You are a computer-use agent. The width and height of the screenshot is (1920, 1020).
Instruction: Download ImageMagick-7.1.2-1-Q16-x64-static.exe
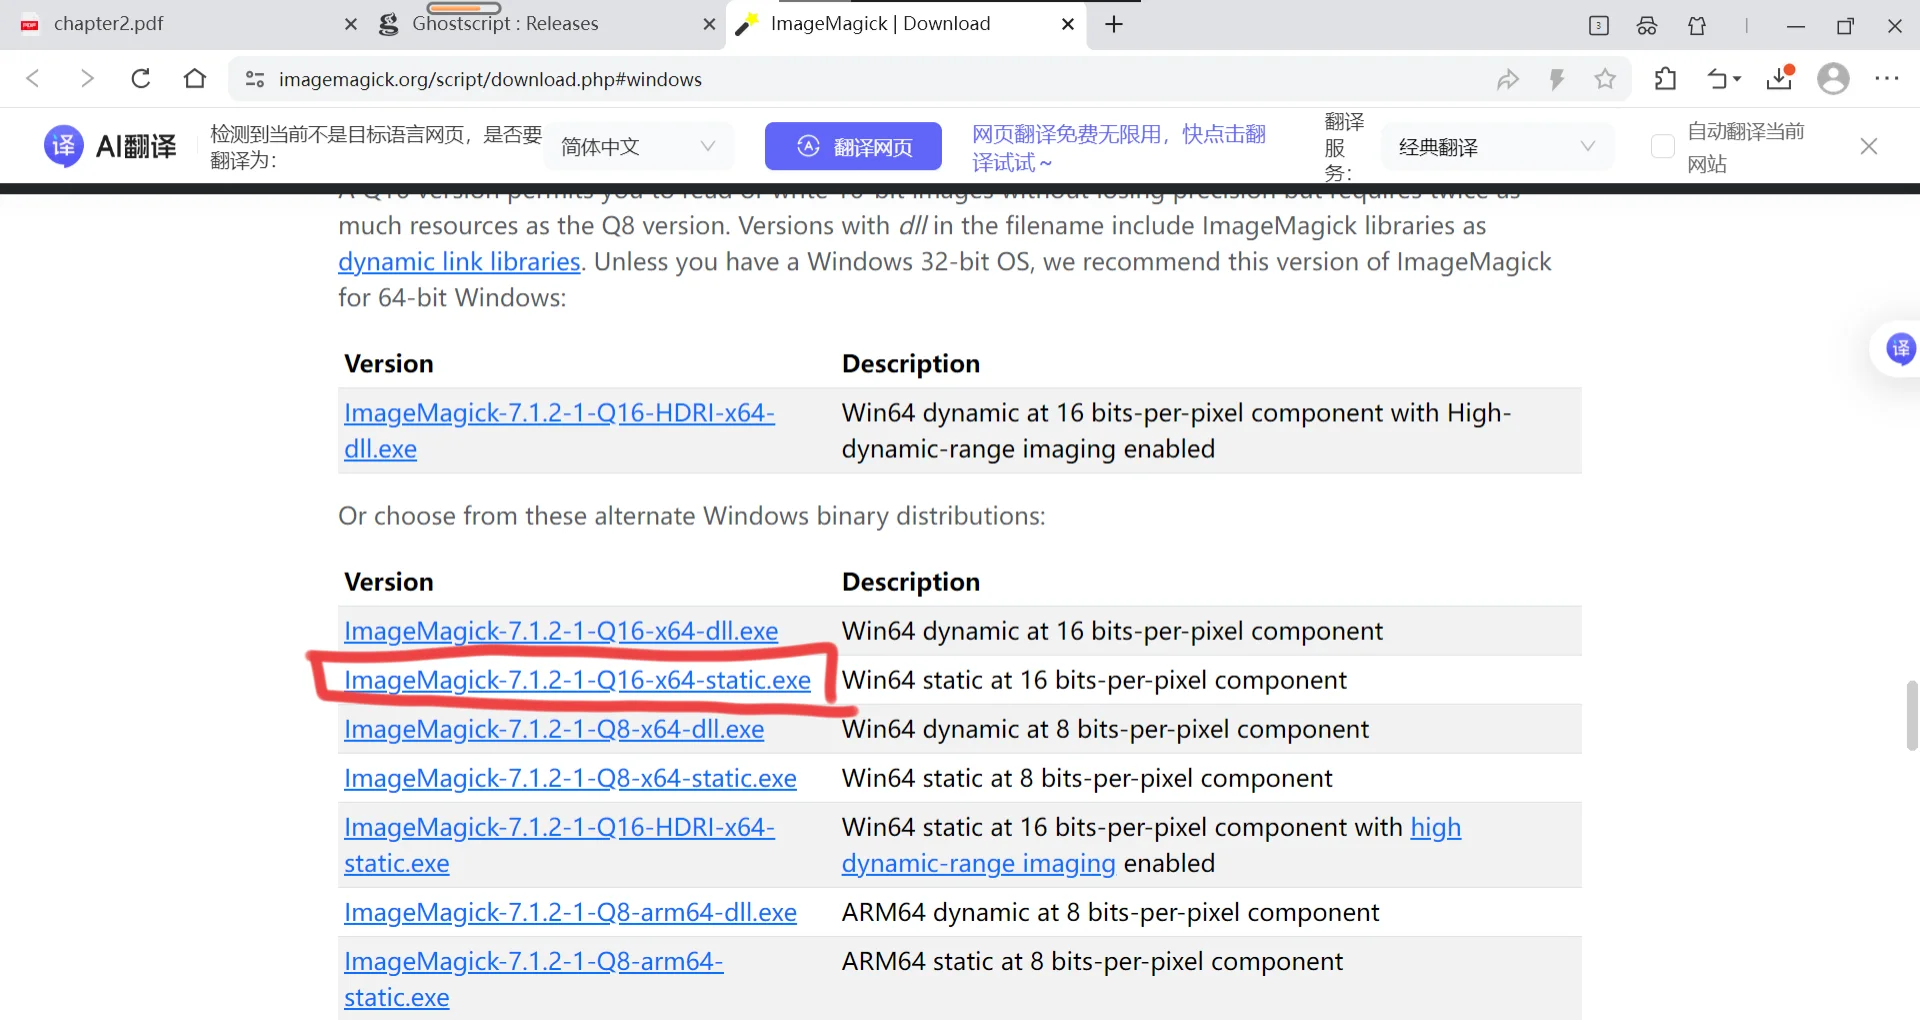click(577, 680)
